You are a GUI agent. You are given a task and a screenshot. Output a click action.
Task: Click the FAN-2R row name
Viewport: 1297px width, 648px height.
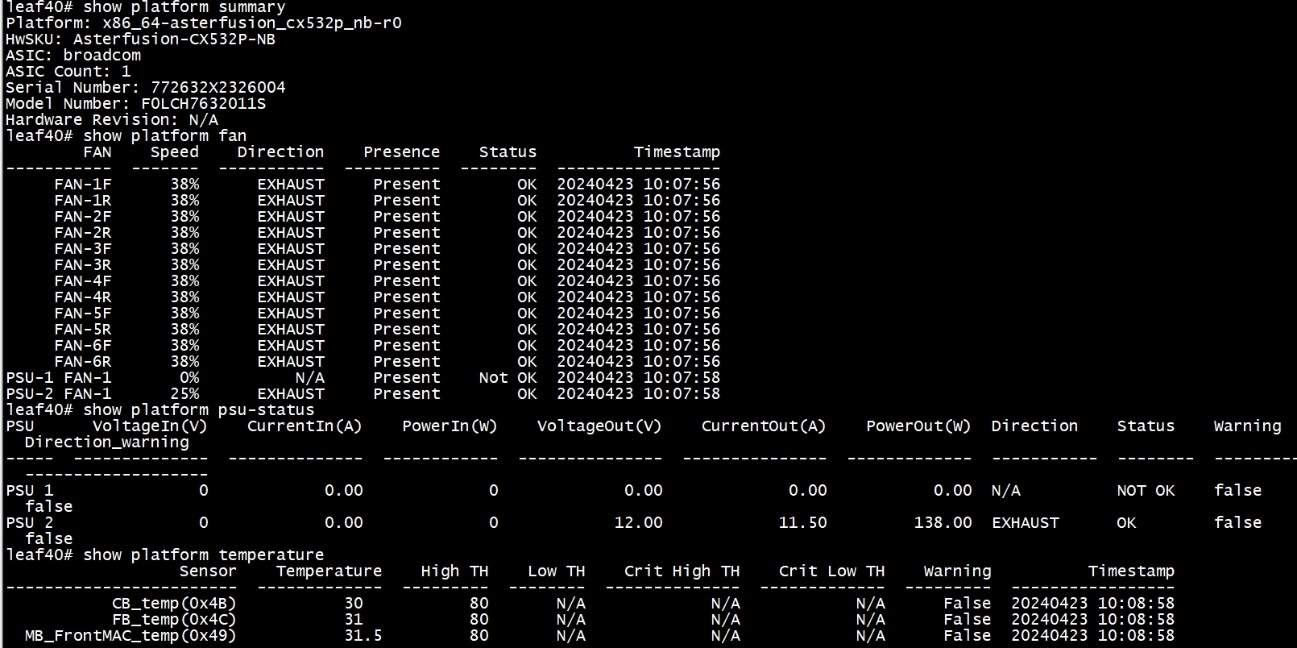click(x=83, y=232)
